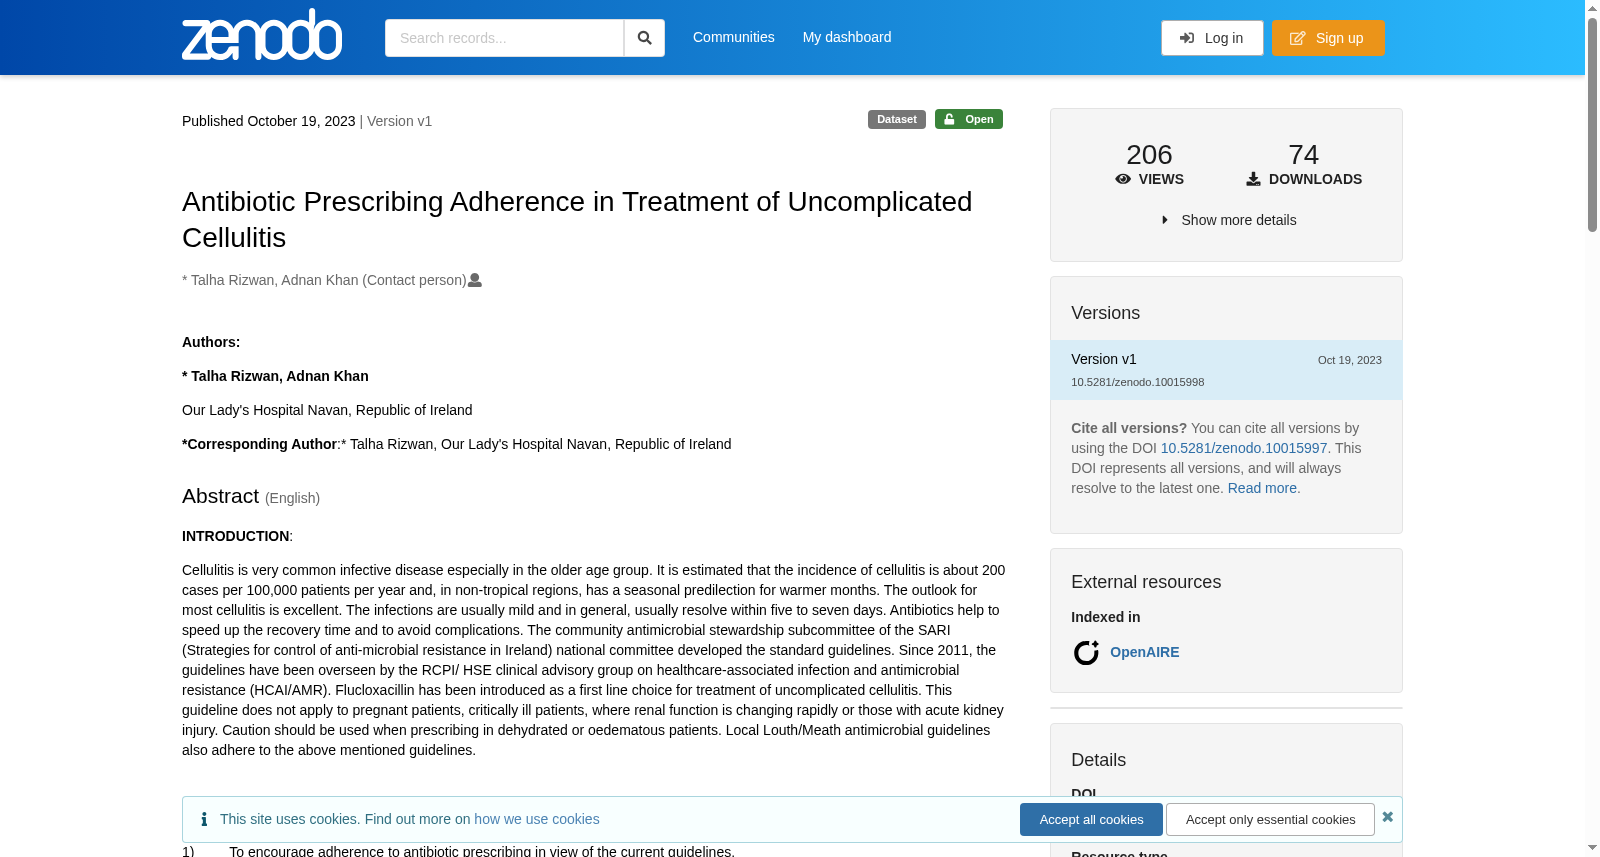Click the download icon next to DOWNLOADS
Image resolution: width=1600 pixels, height=857 pixels.
[x=1253, y=179]
